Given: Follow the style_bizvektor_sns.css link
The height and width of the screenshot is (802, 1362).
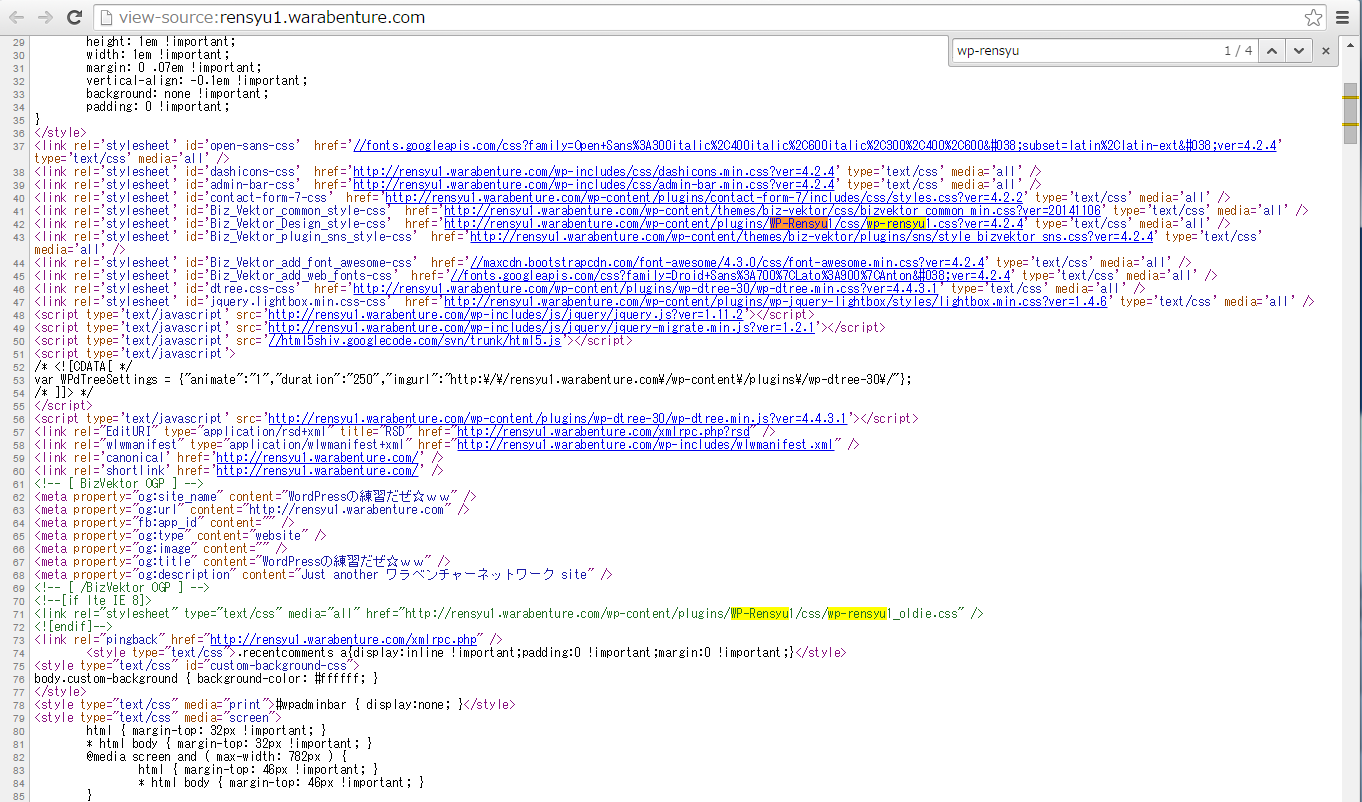Looking at the screenshot, I should click(x=811, y=237).
